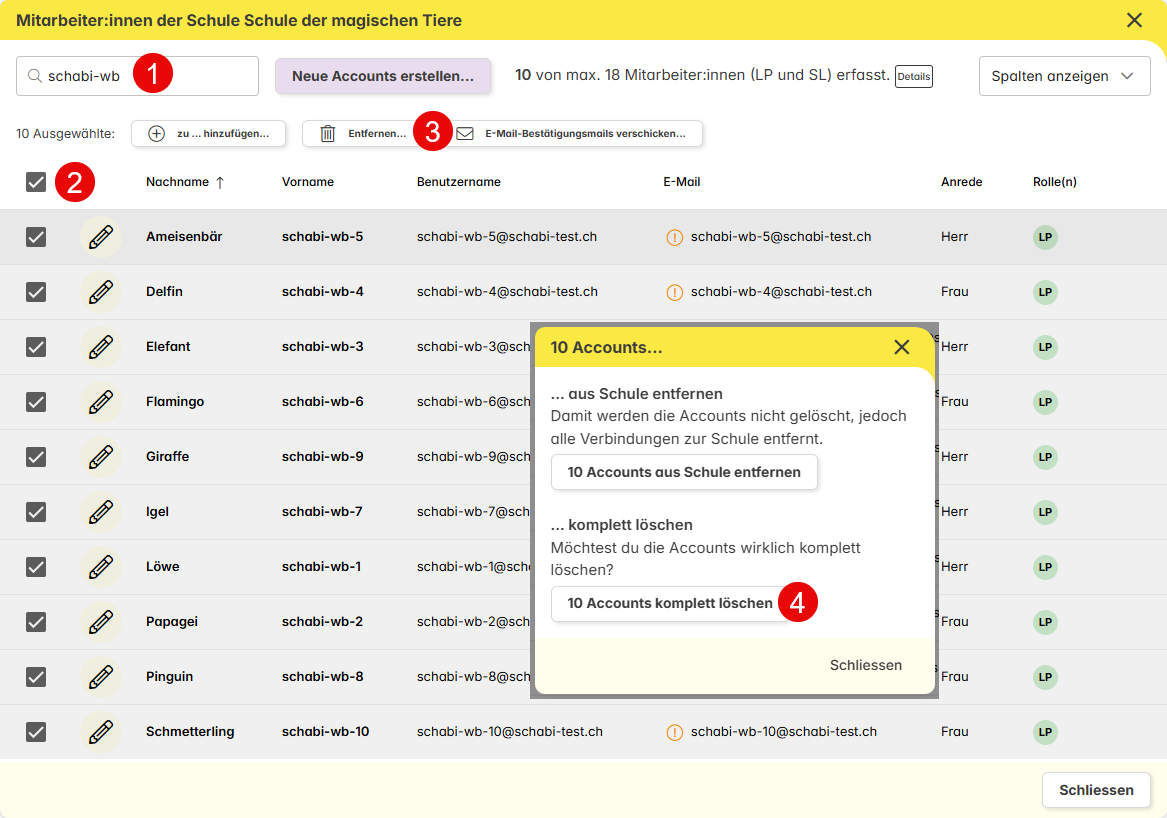Untick the checkbox for Pinguin
This screenshot has width=1167, height=818.
(x=36, y=677)
